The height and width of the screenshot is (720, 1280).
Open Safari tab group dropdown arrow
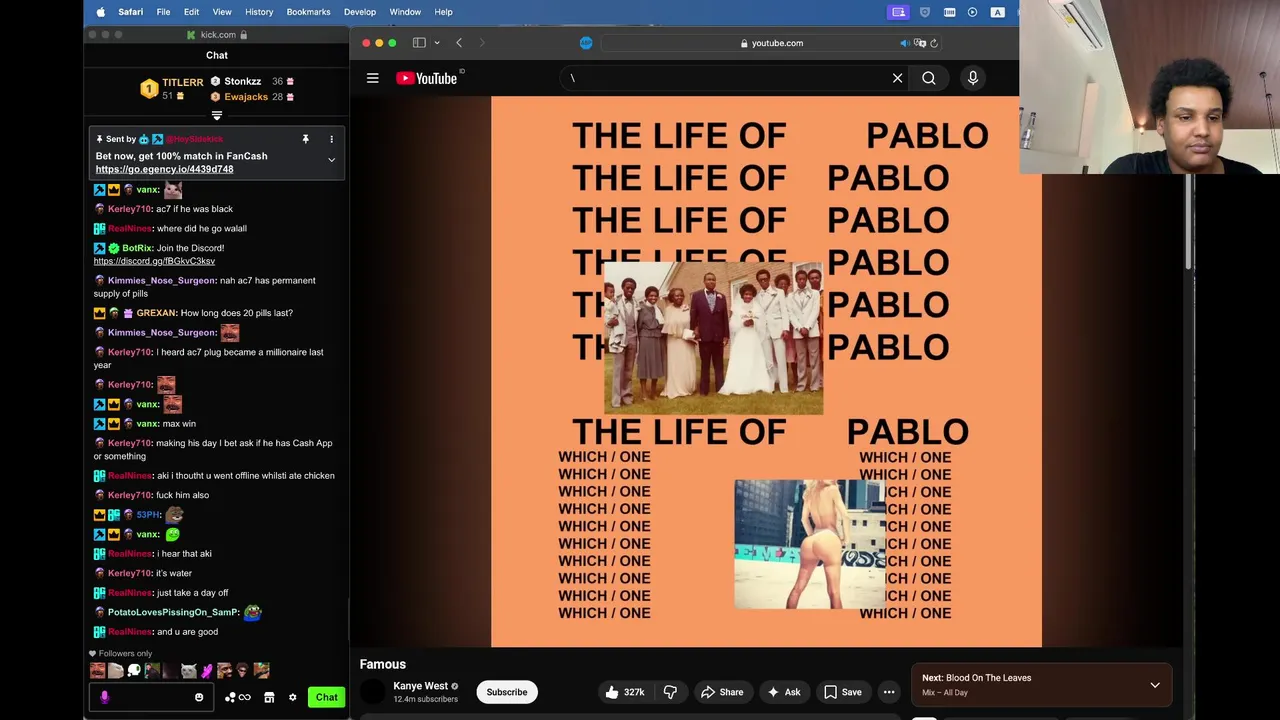(435, 43)
